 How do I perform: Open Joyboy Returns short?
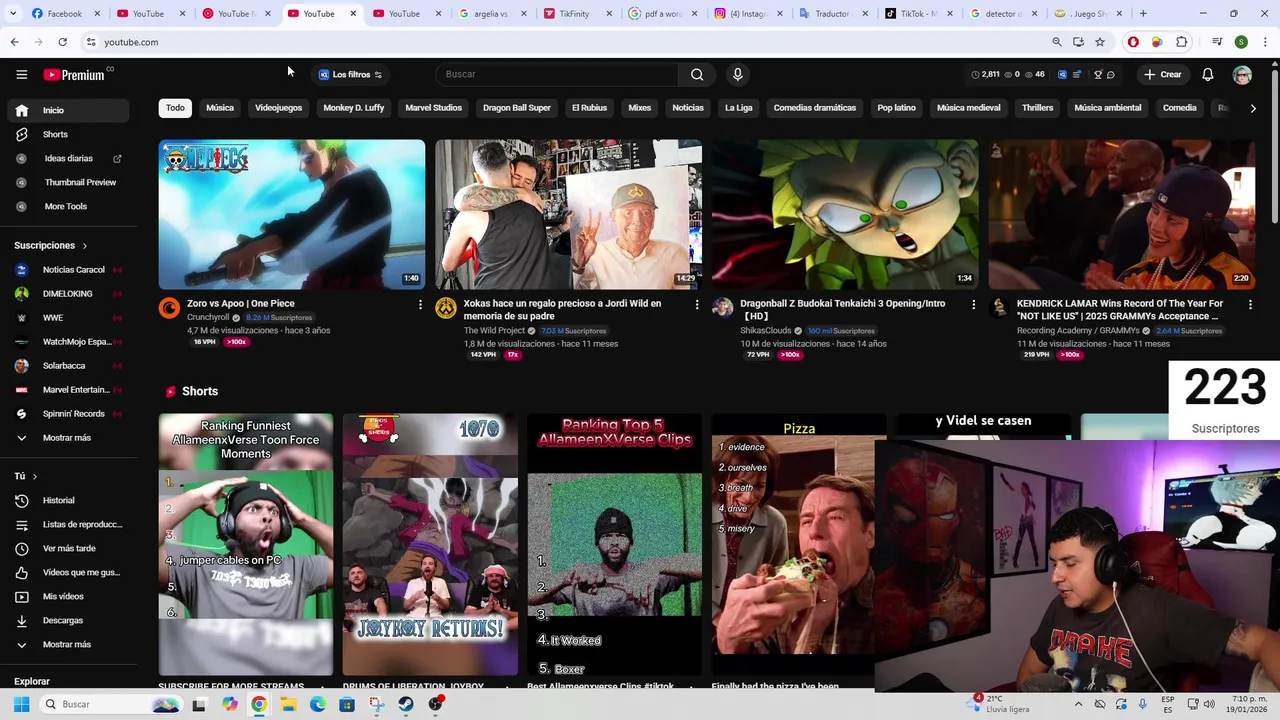pyautogui.click(x=430, y=545)
